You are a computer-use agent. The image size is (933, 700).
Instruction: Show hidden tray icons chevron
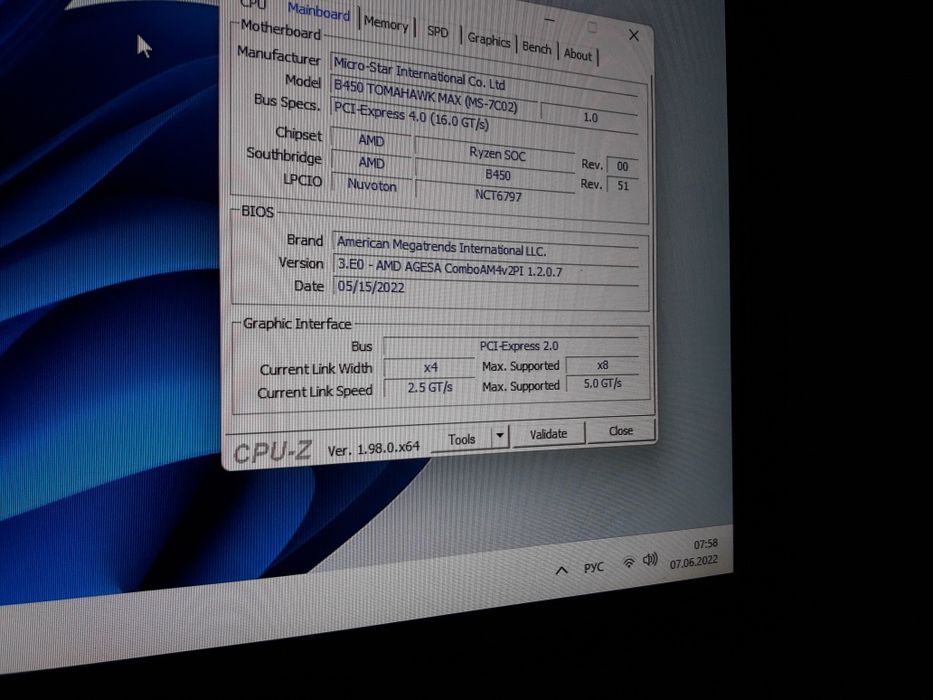pos(561,570)
